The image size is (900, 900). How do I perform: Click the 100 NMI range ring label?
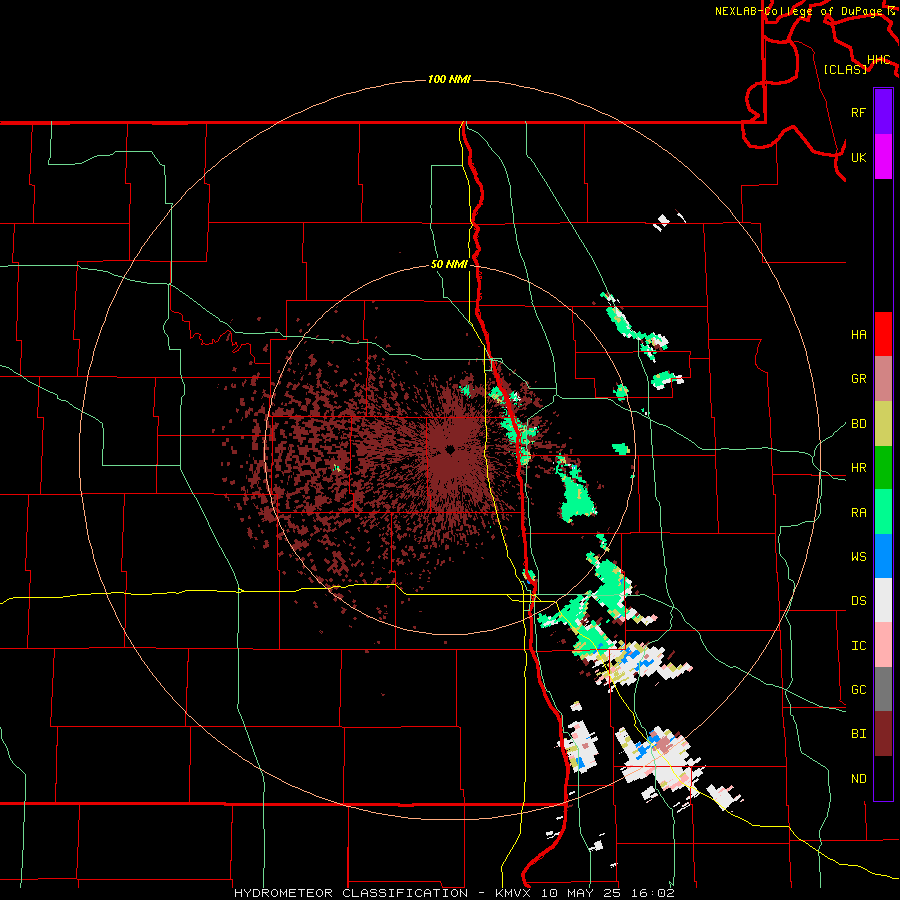(449, 79)
